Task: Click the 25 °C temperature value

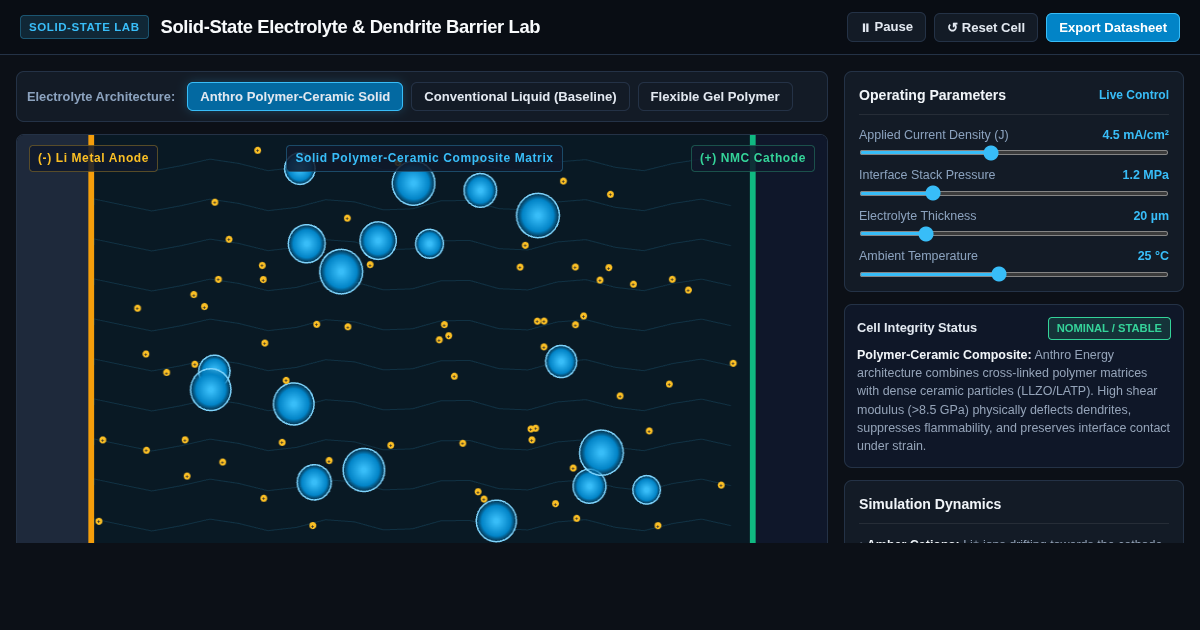Action: point(1153,256)
